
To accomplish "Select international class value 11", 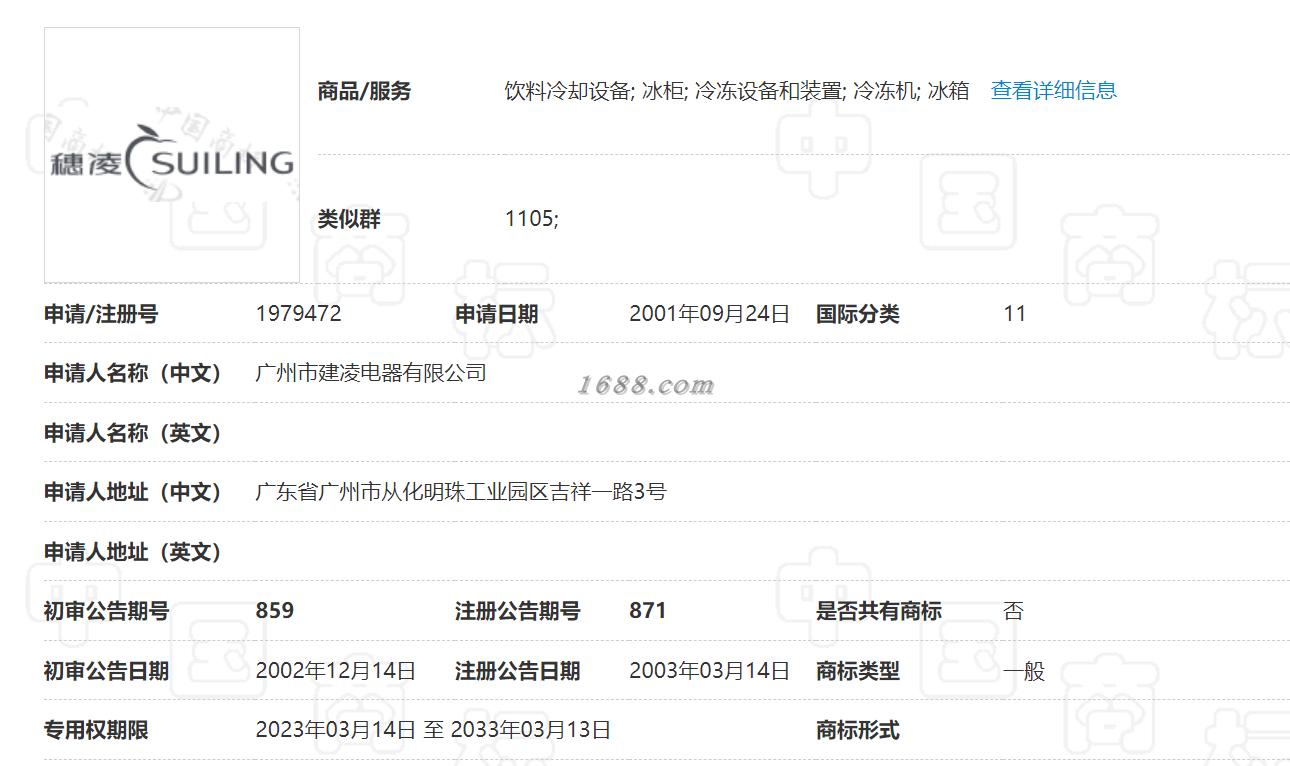I will coord(1014,314).
